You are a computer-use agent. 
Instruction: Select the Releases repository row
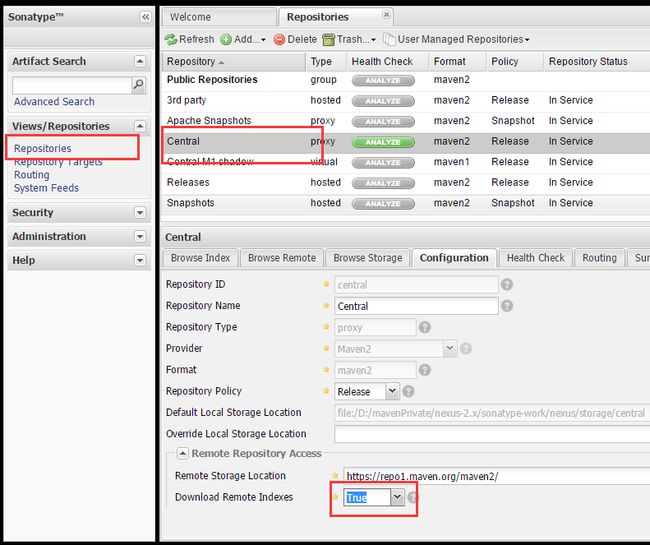click(x=405, y=182)
